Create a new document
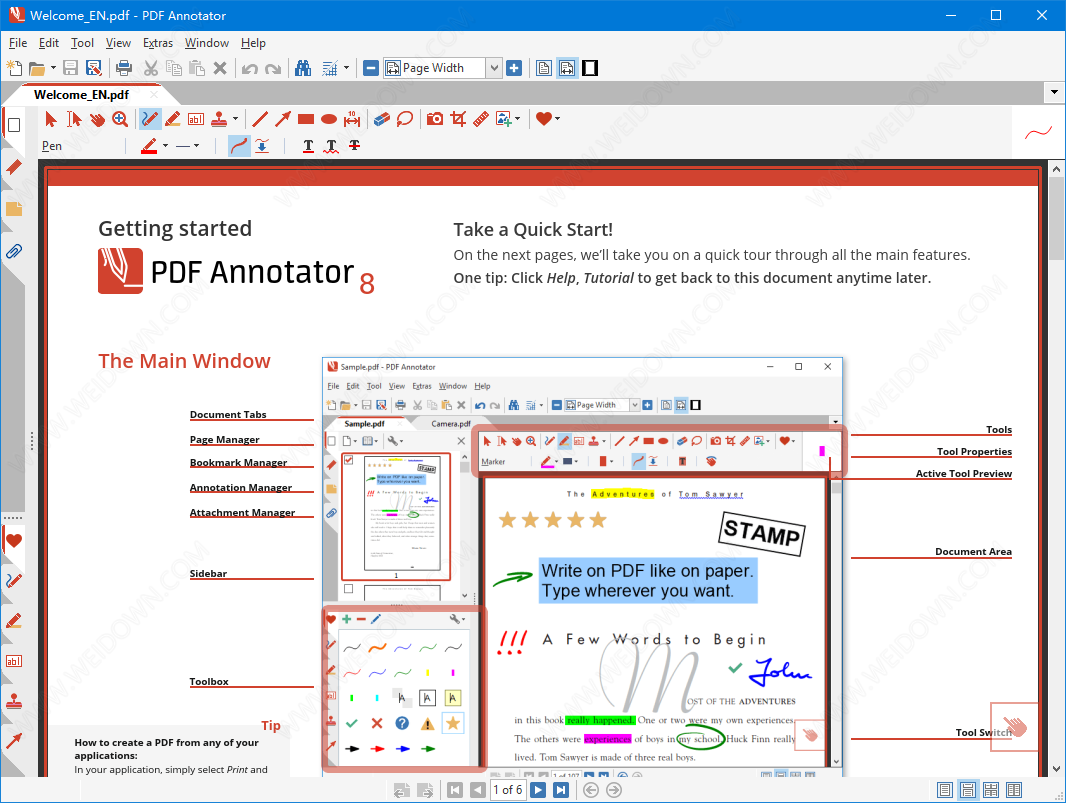The image size is (1066, 803). pyautogui.click(x=14, y=68)
